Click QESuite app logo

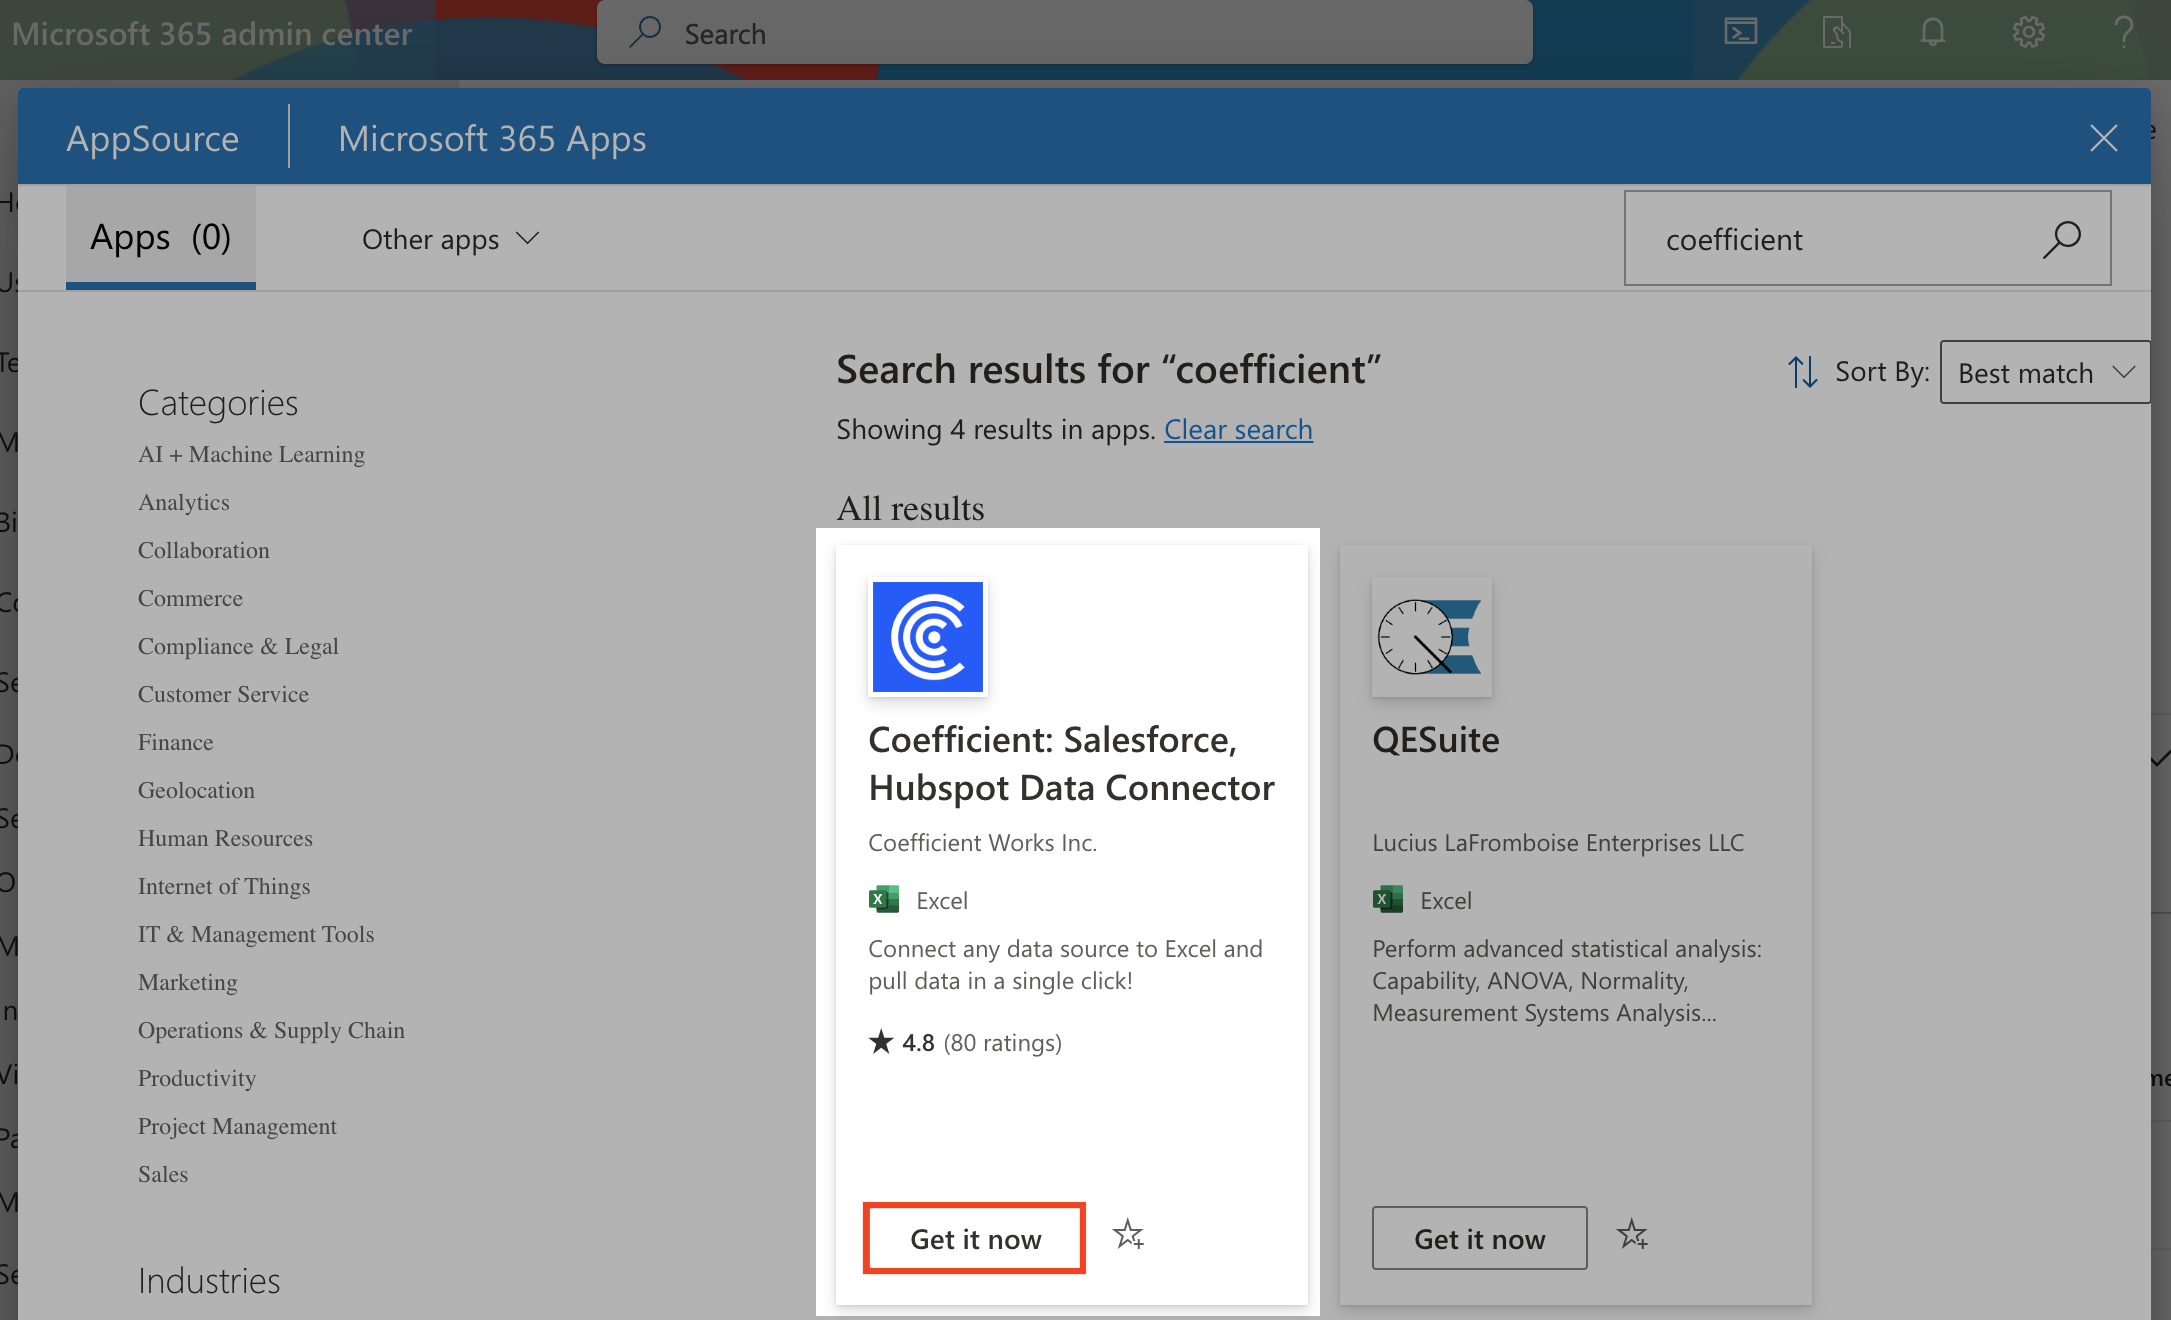coord(1432,637)
